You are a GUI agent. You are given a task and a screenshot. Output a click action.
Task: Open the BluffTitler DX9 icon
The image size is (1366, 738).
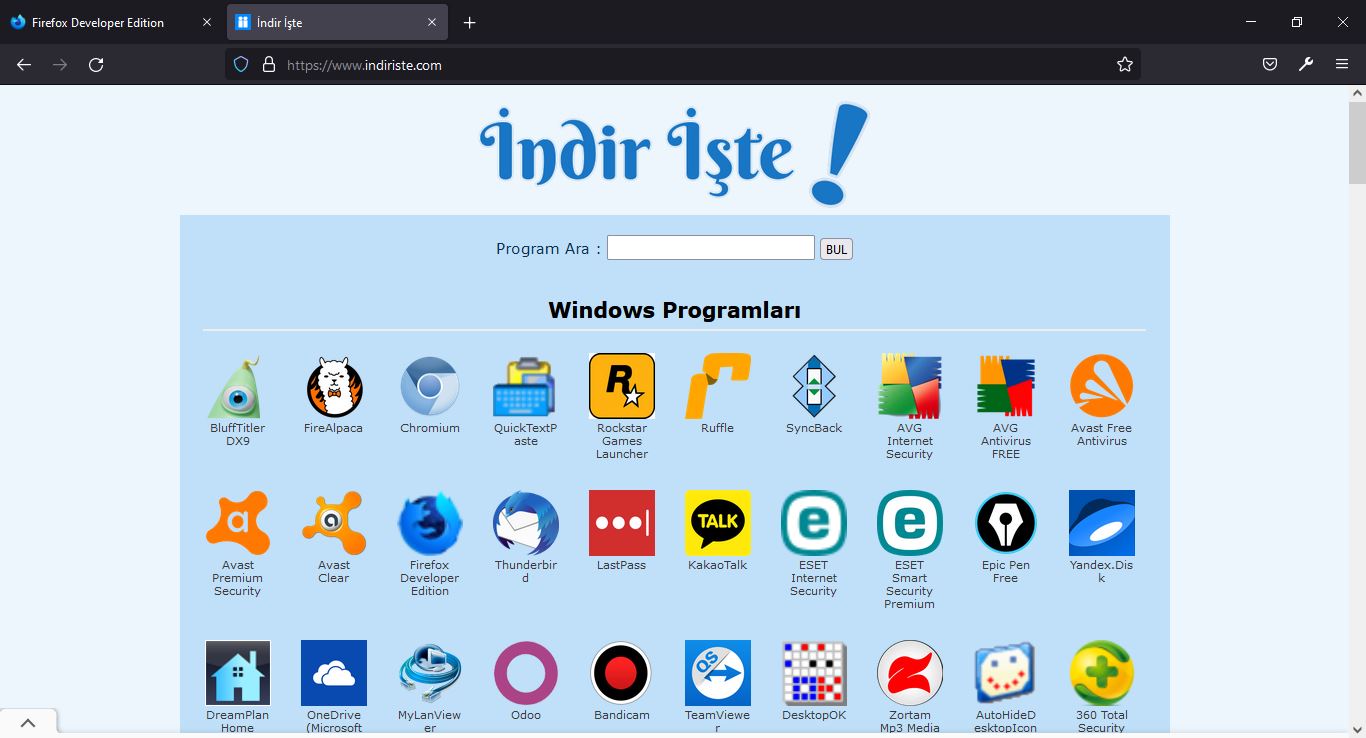click(237, 387)
